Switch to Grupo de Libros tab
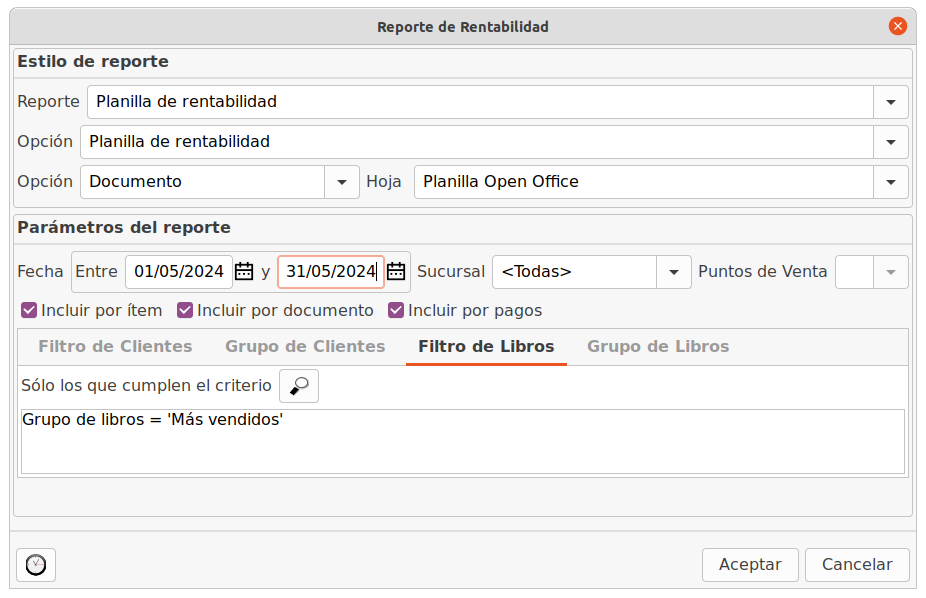The width and height of the screenshot is (926, 598). pyautogui.click(x=658, y=347)
